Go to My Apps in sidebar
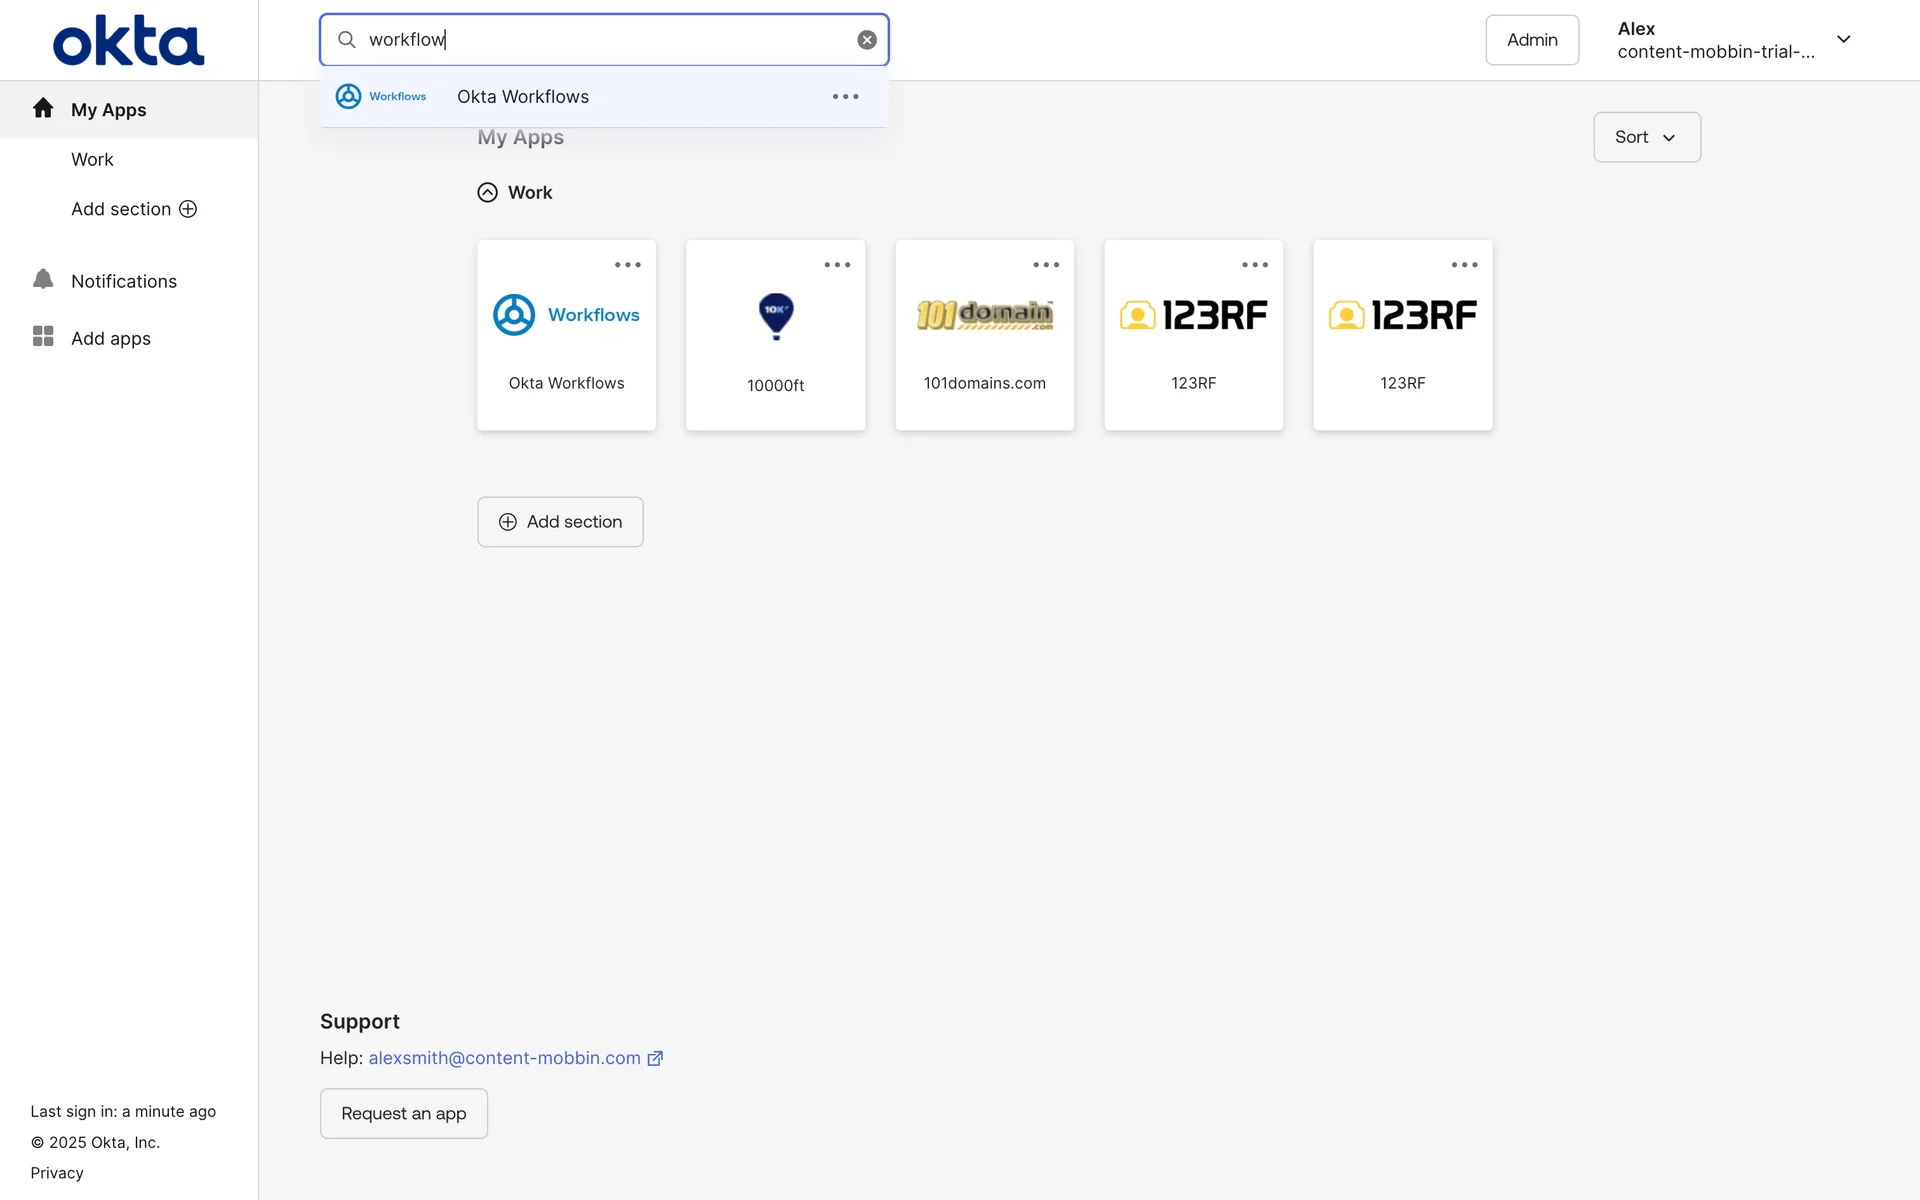The image size is (1920, 1200). coord(108,110)
